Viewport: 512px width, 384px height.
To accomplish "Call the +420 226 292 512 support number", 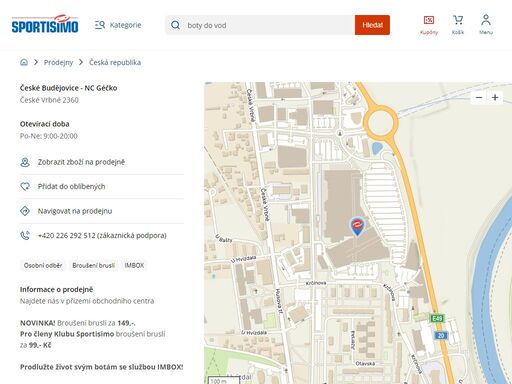I will click(102, 235).
